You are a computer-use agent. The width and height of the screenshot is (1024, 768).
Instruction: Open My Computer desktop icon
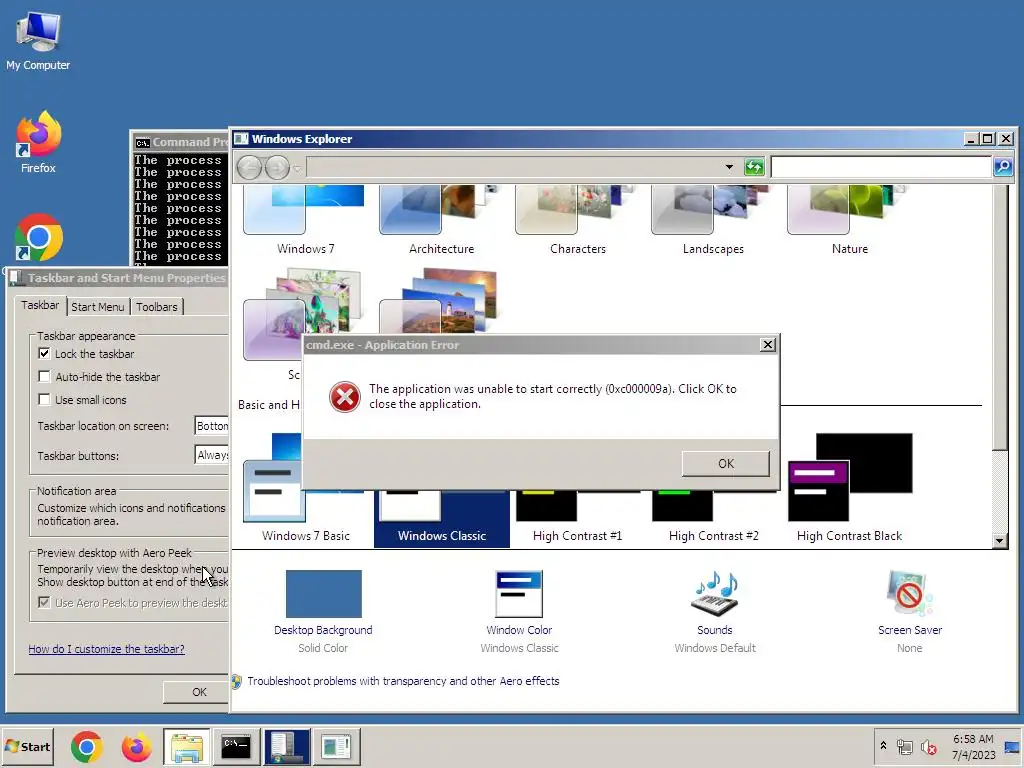[x=38, y=40]
